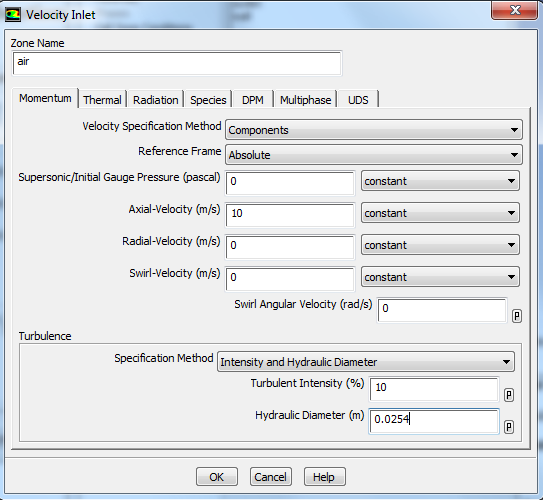Click the parameter button beside Swirl Angular Velocity

pos(517,316)
